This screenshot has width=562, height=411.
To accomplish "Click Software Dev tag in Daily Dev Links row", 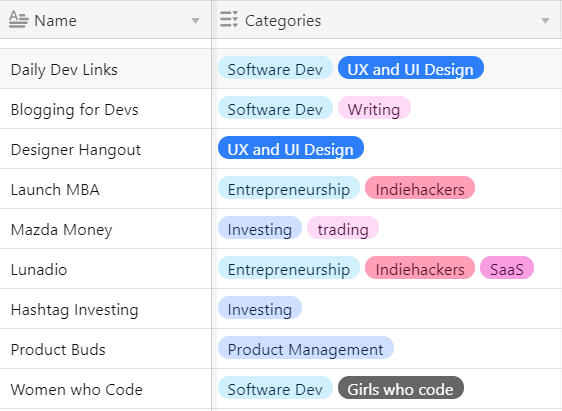I will [275, 69].
